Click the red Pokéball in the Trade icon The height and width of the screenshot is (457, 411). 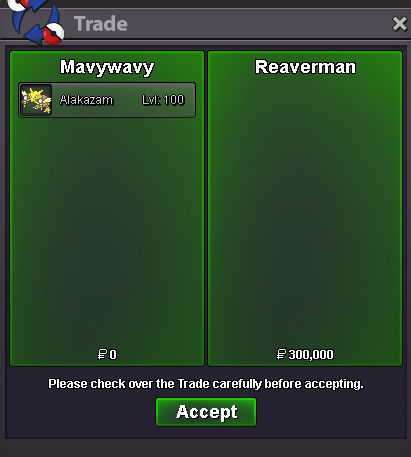tap(54, 34)
